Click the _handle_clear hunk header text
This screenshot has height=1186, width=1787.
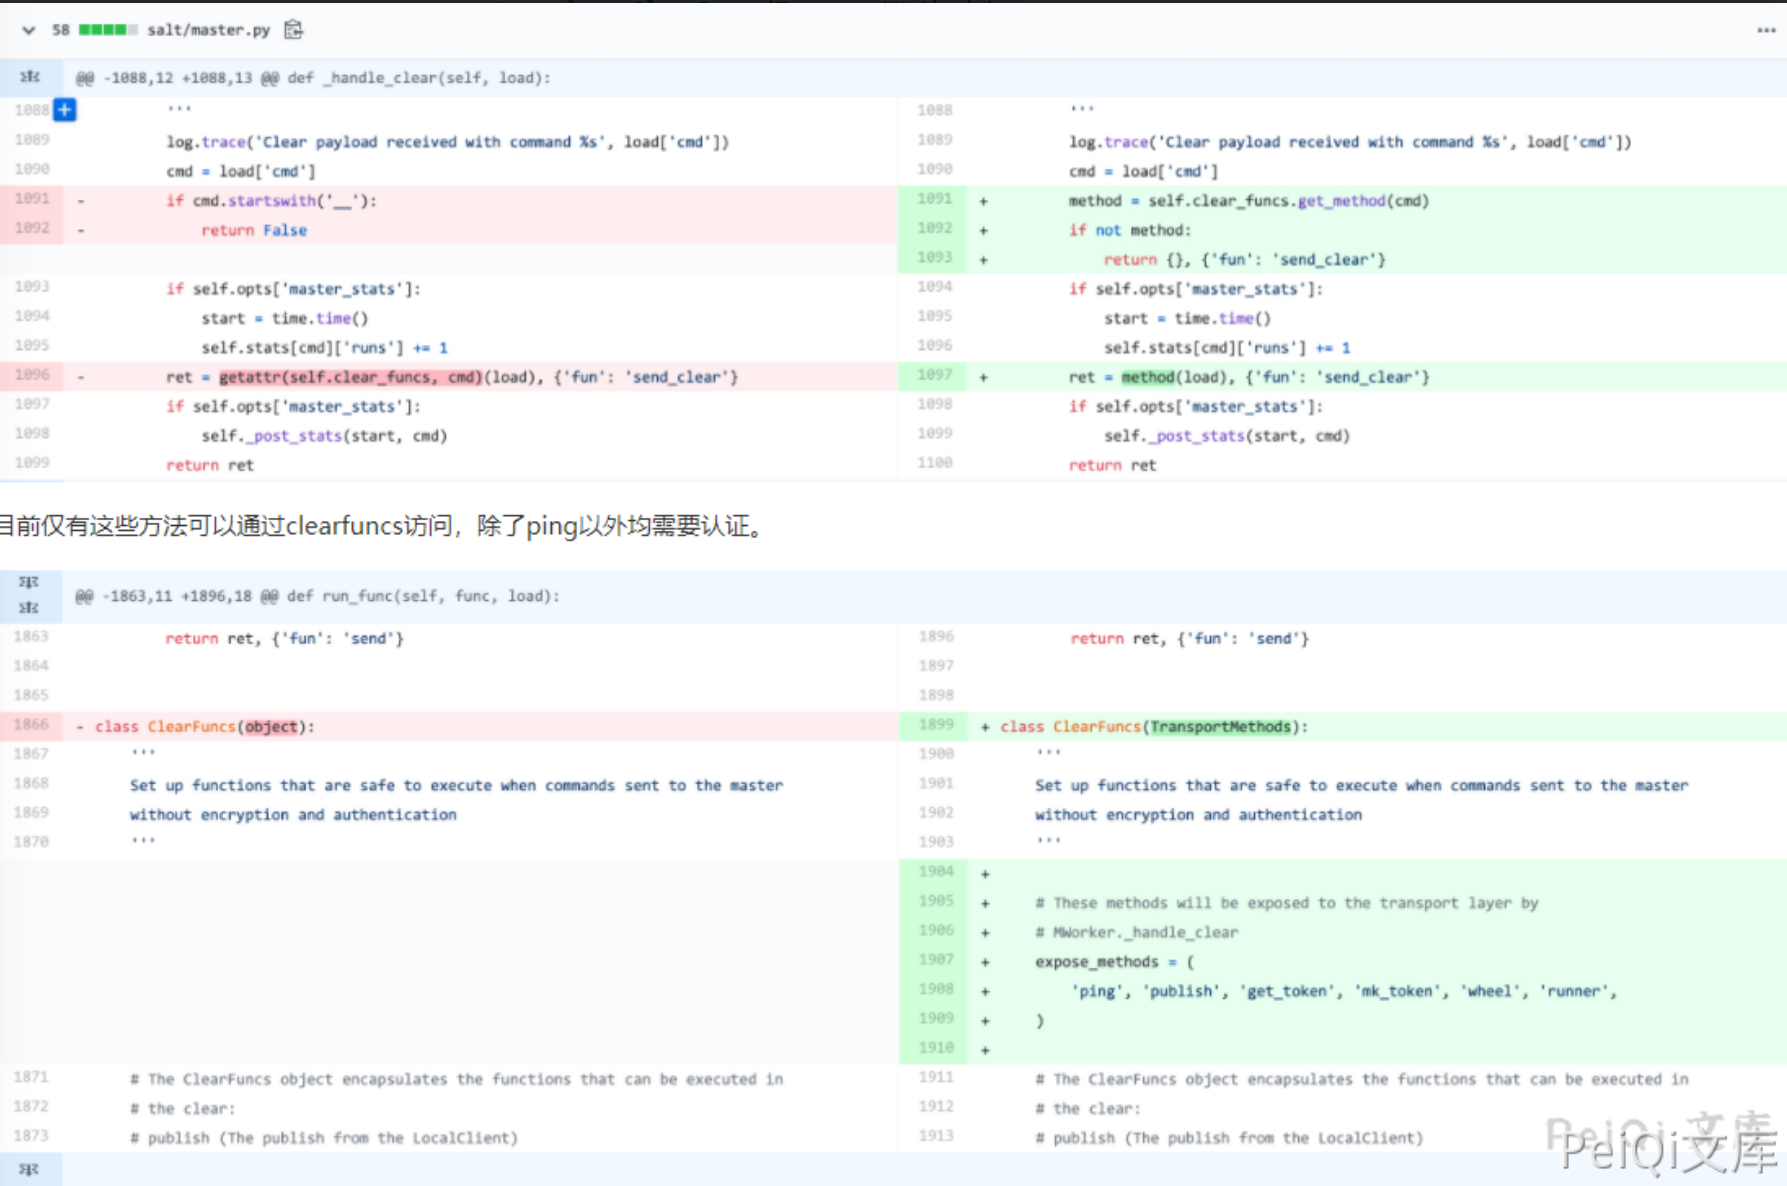click(x=313, y=78)
